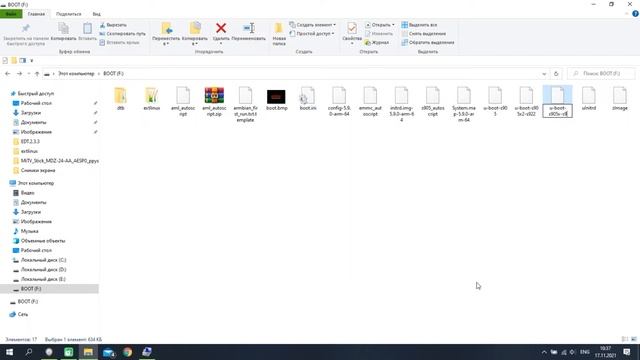Click the Переименовать (Rename) icon
The image size is (640, 360).
click(249, 28)
